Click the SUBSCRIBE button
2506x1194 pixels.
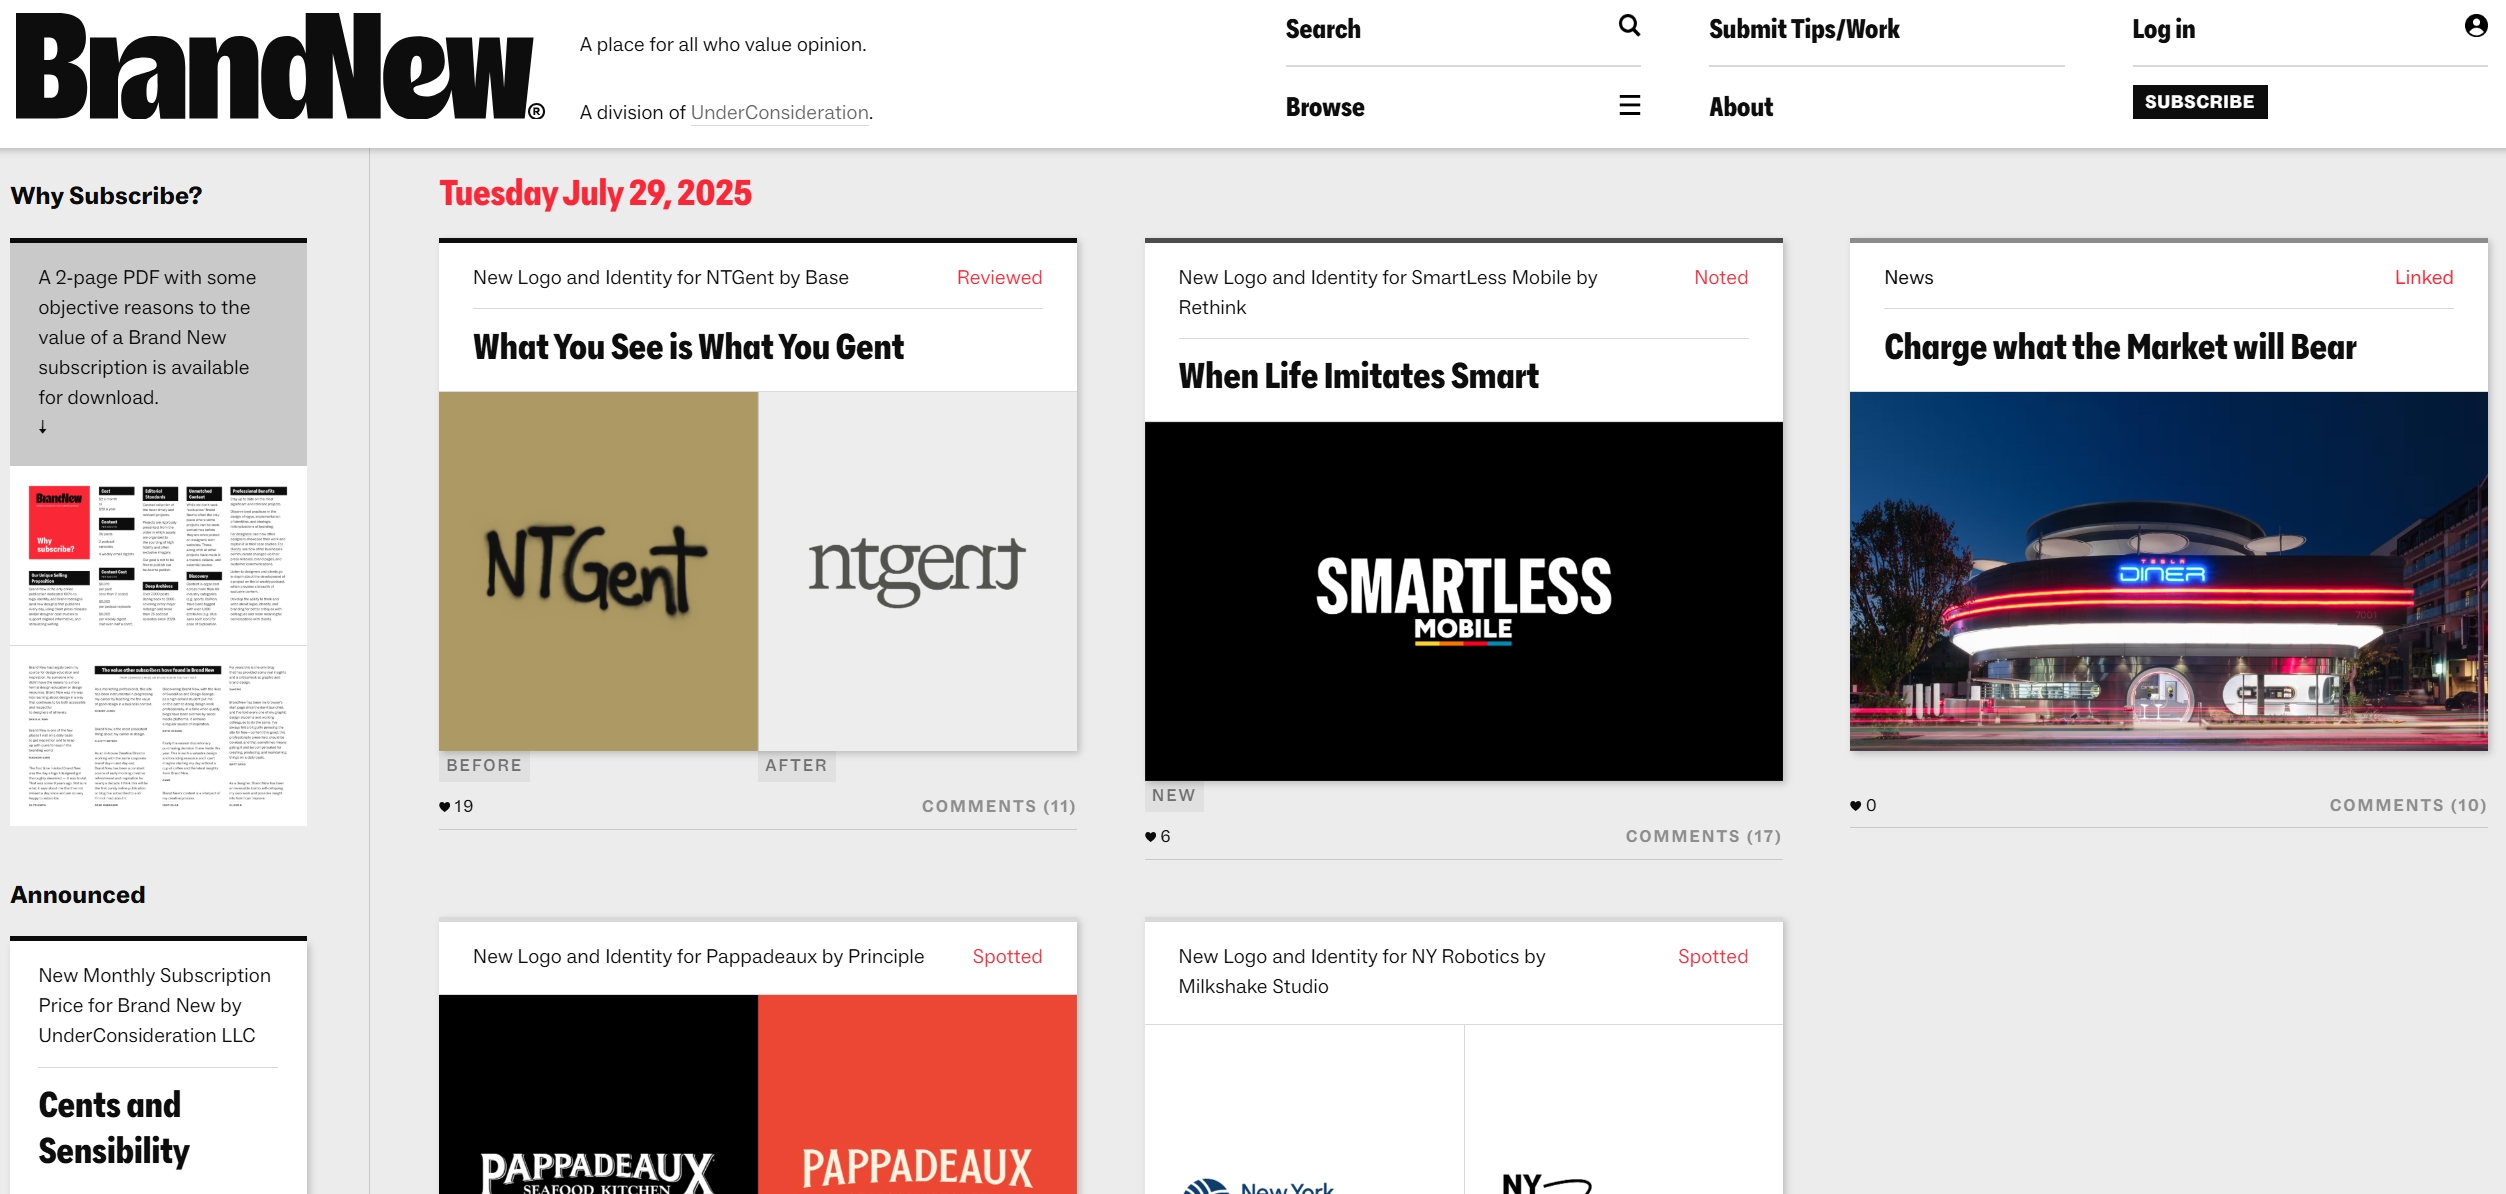pos(2200,102)
